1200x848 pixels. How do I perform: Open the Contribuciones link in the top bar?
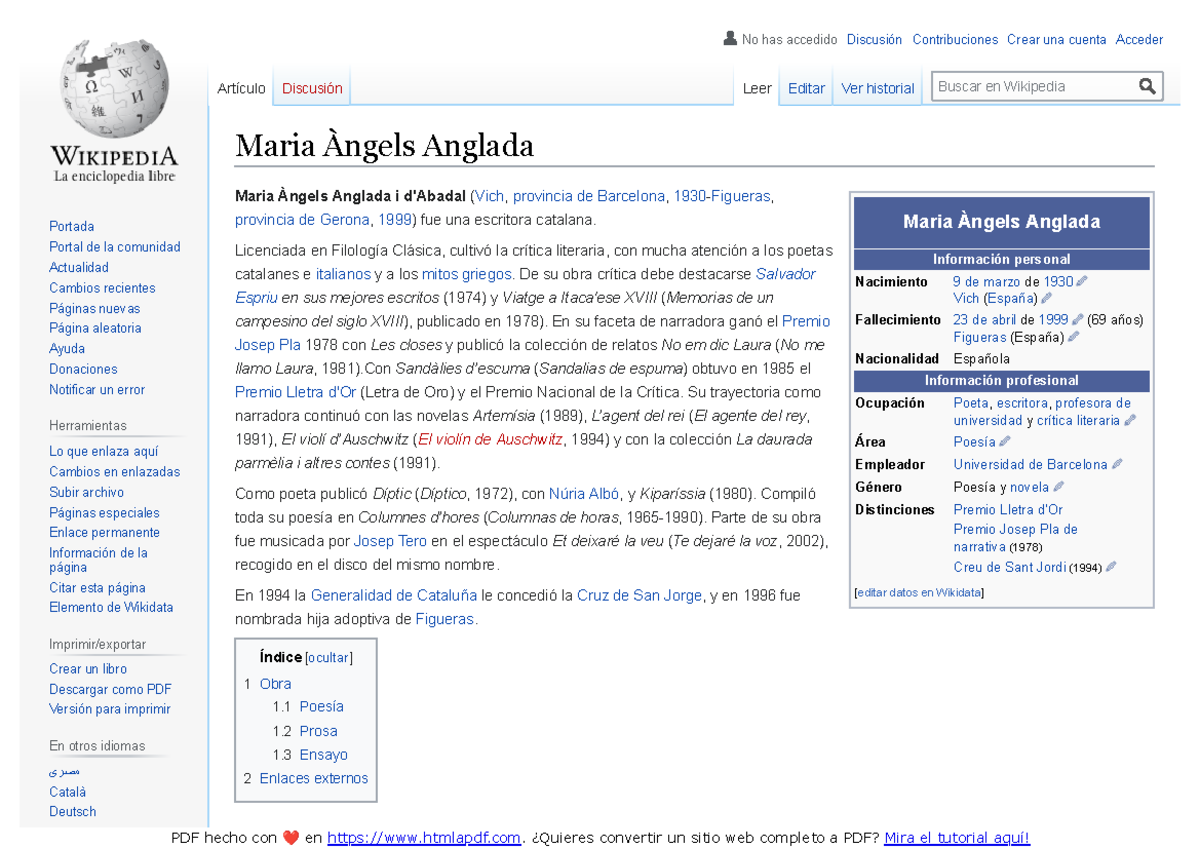[955, 40]
